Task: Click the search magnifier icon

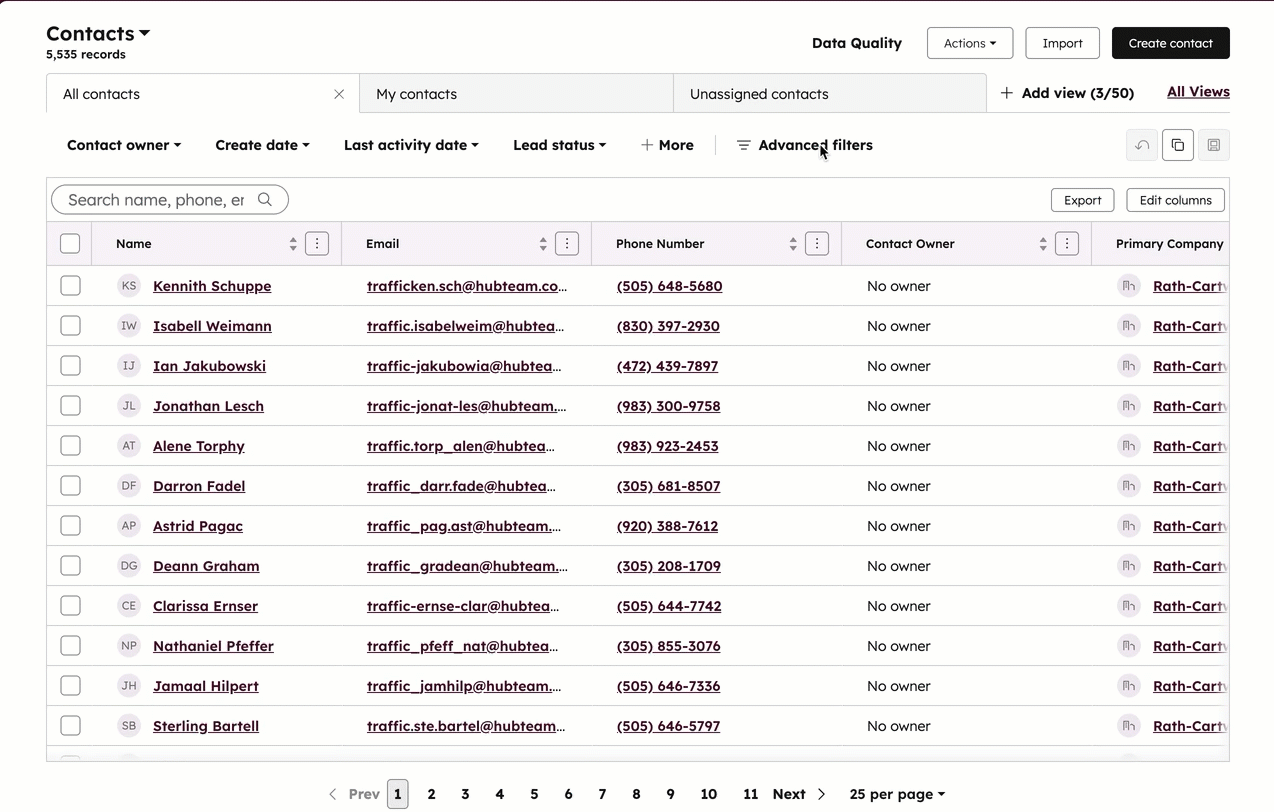Action: click(265, 200)
